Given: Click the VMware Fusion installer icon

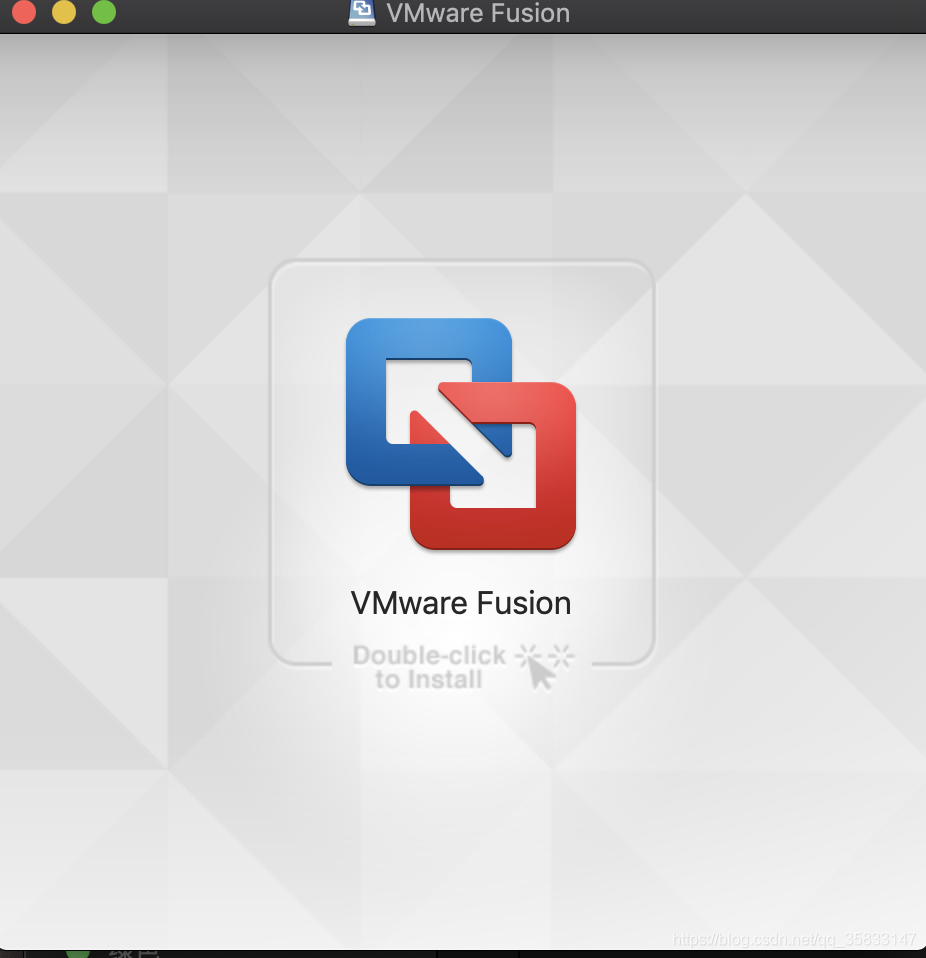Looking at the screenshot, I should pyautogui.click(x=461, y=434).
